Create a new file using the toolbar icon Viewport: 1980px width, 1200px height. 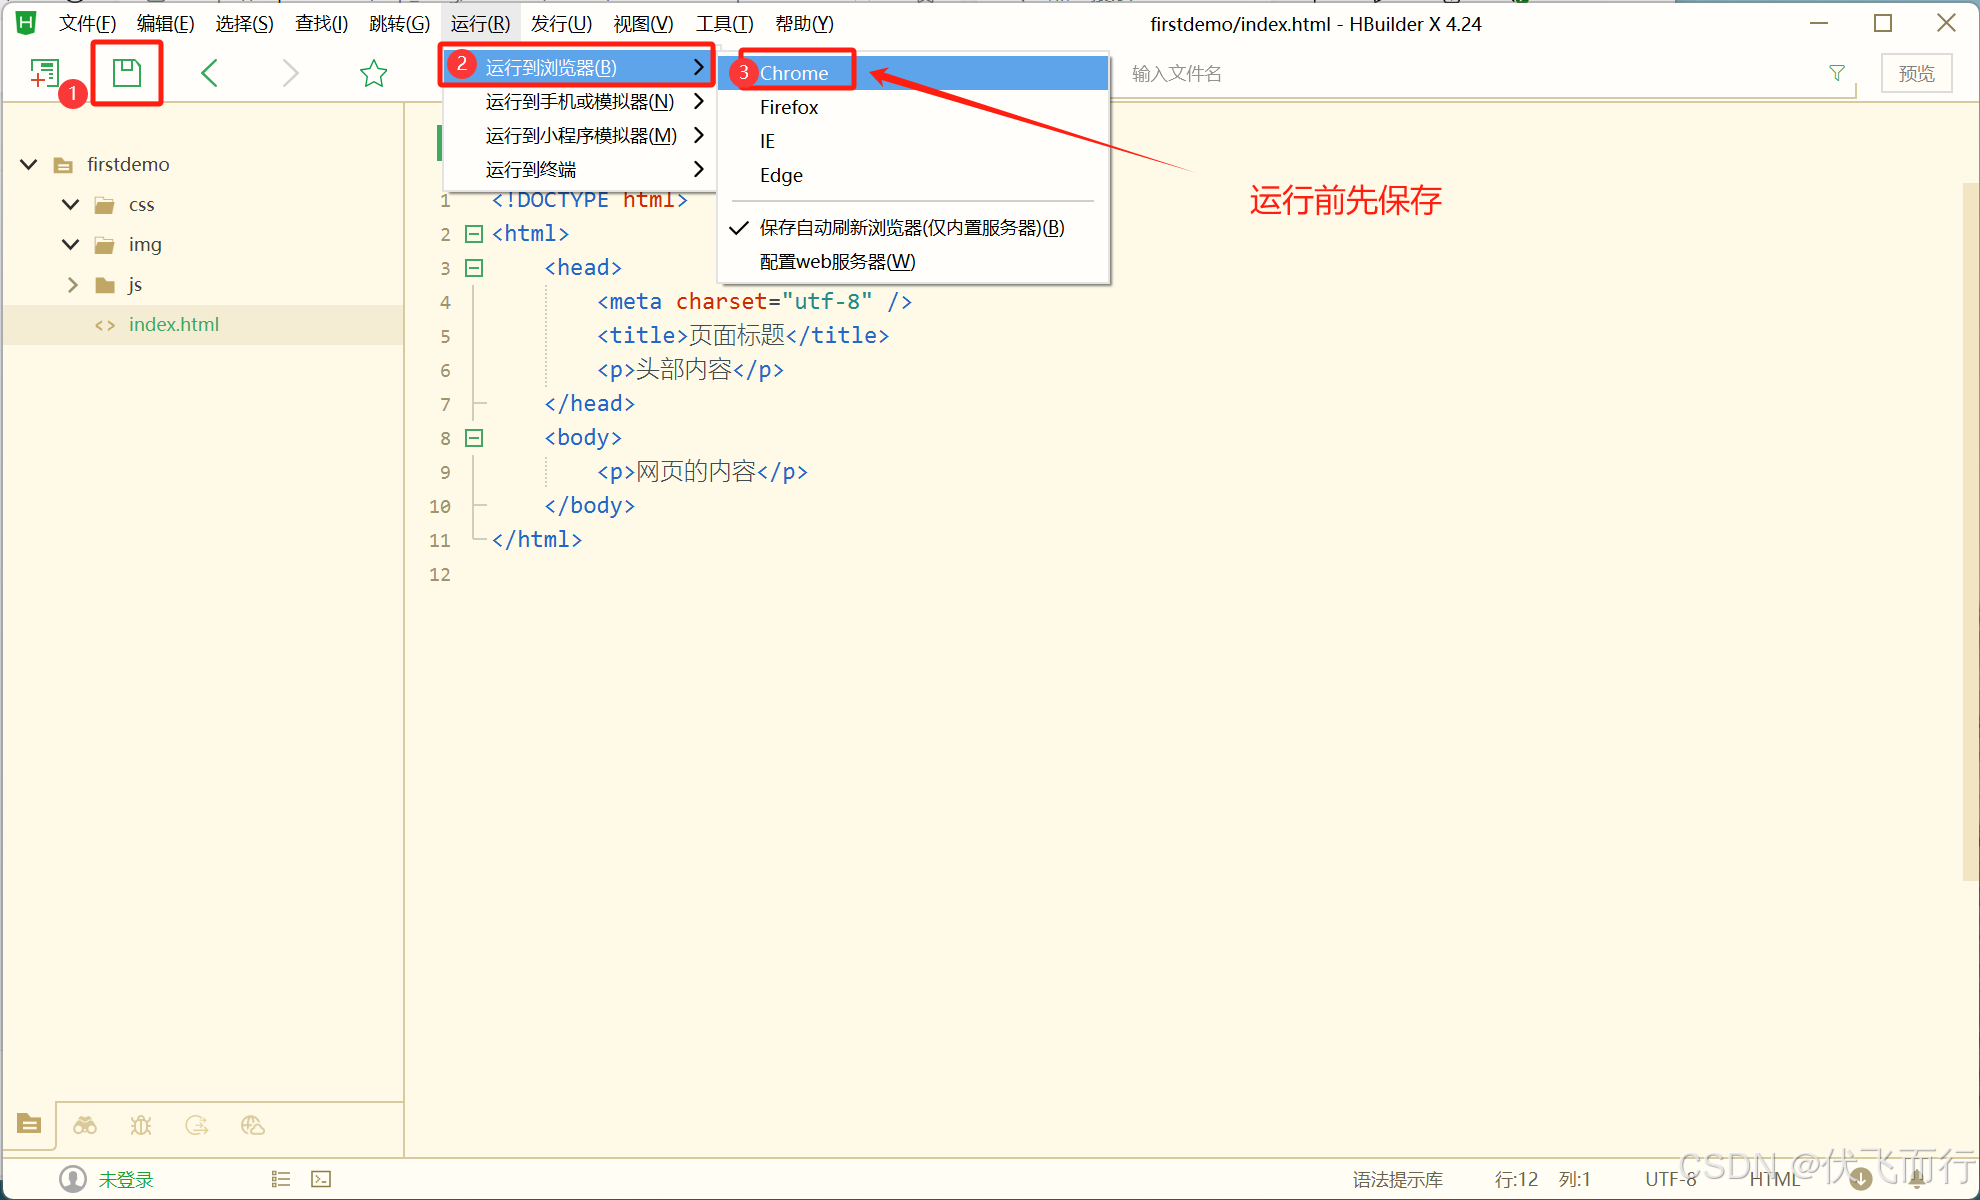click(44, 71)
